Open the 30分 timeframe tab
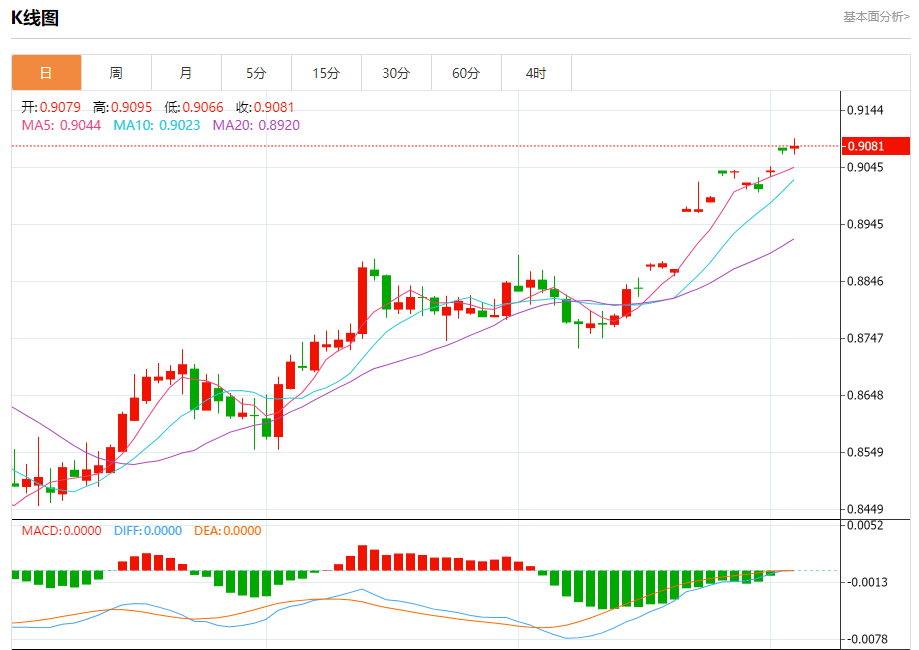 [x=396, y=73]
